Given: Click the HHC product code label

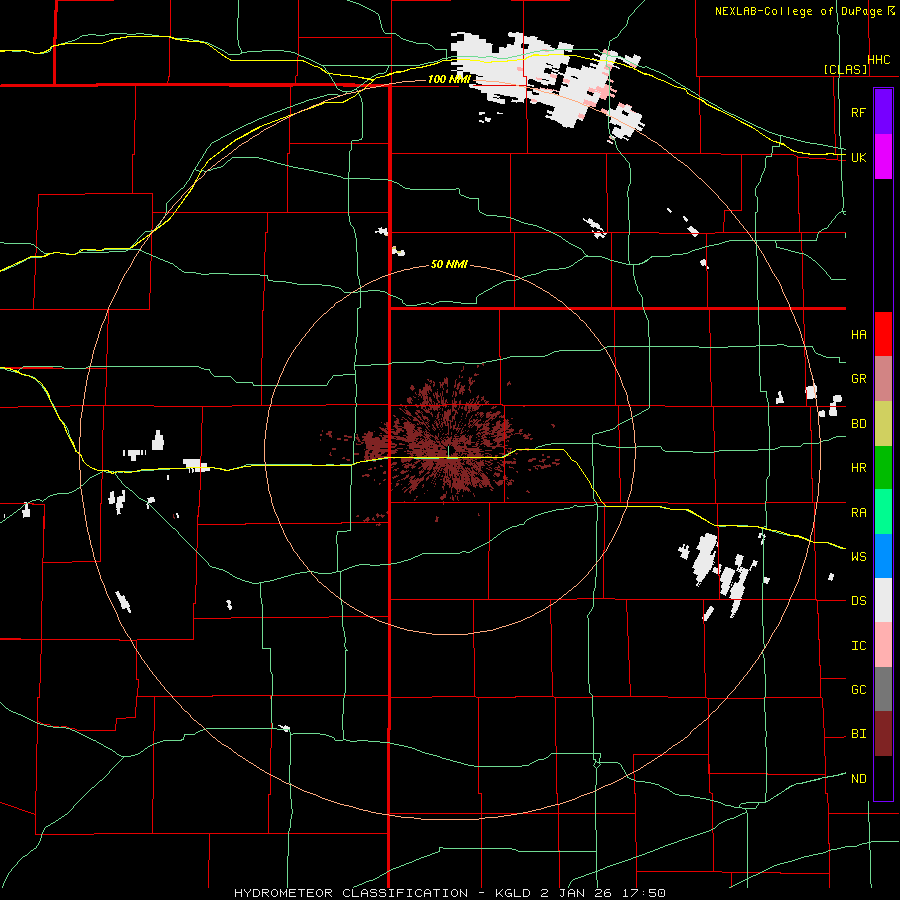Looking at the screenshot, I should point(878,60).
